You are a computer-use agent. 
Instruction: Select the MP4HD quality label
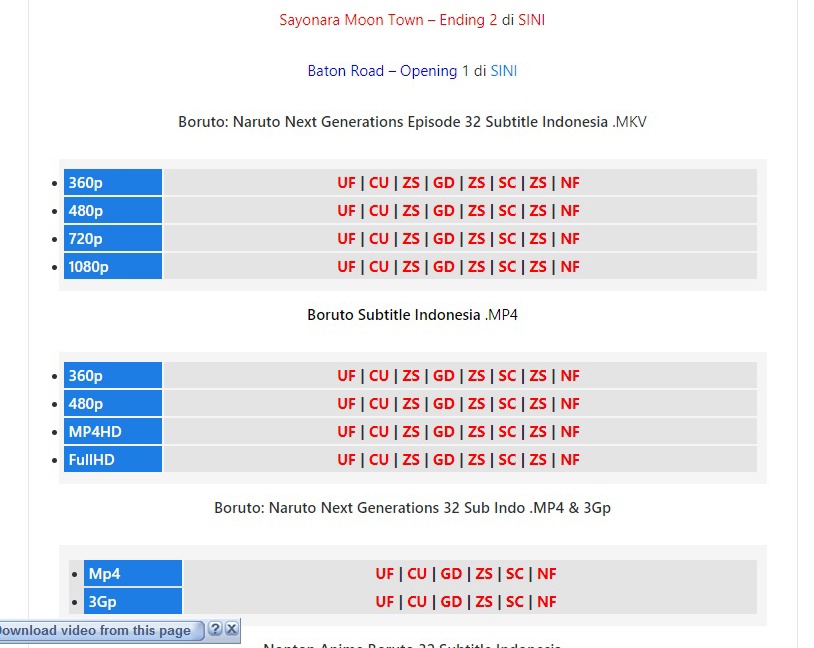113,432
